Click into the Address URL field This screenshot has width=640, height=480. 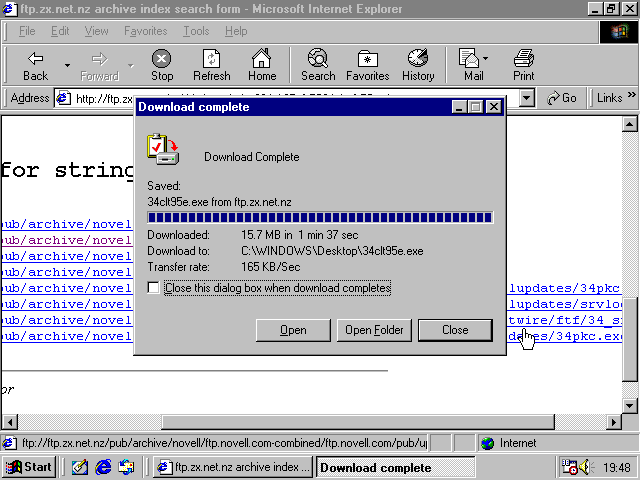pyautogui.click(x=294, y=98)
